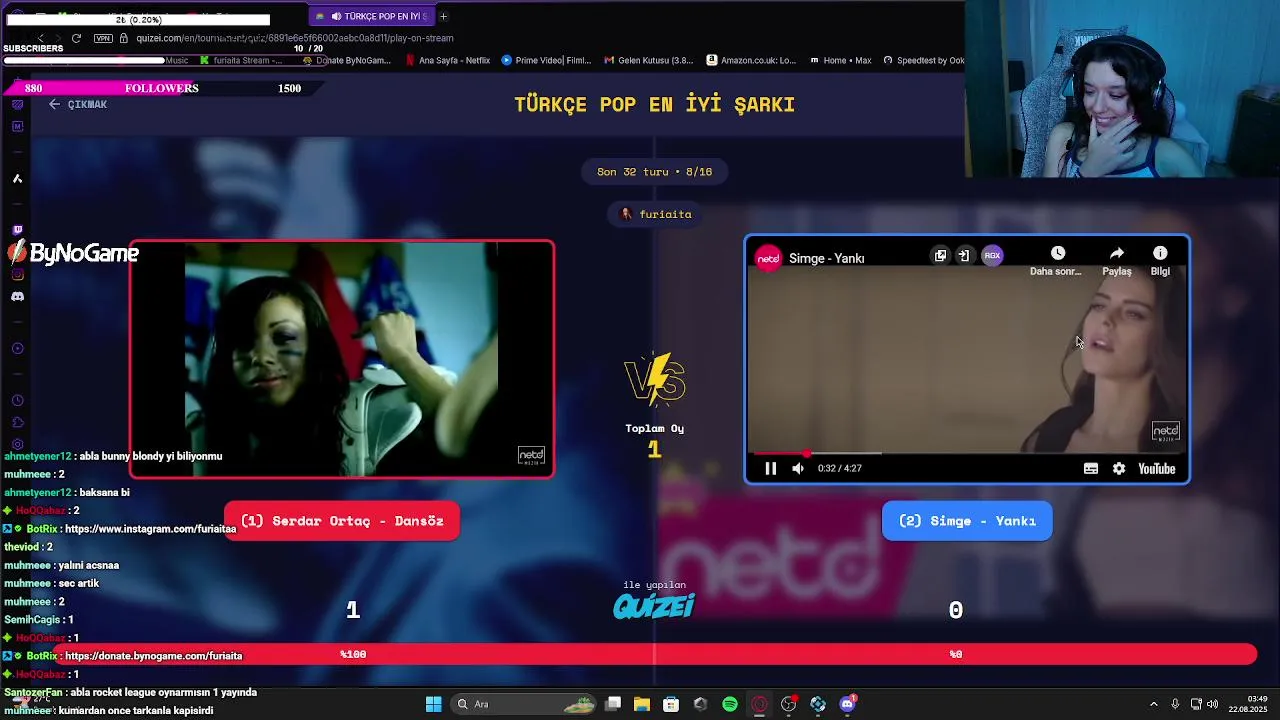
Task: Vote for (2) Simge - Yankı
Action: click(967, 521)
